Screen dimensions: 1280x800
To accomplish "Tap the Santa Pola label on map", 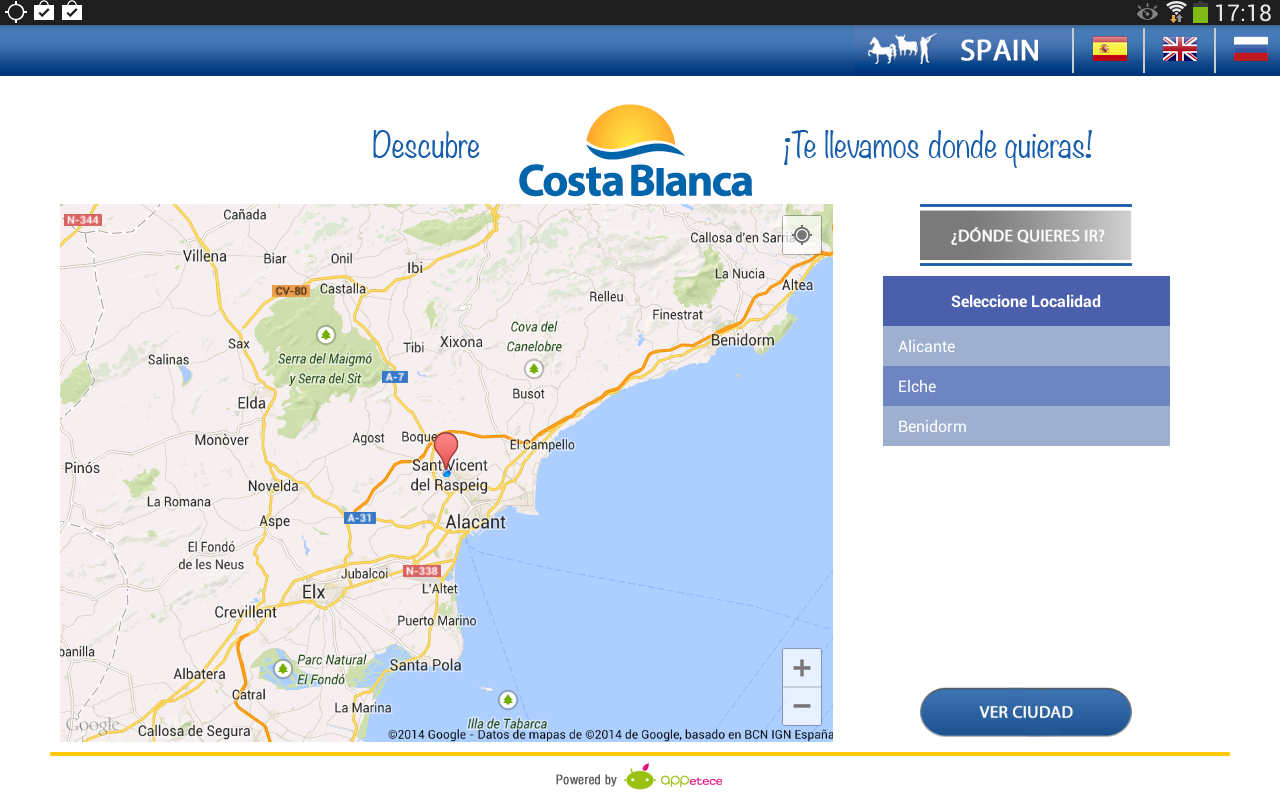I will coord(426,665).
